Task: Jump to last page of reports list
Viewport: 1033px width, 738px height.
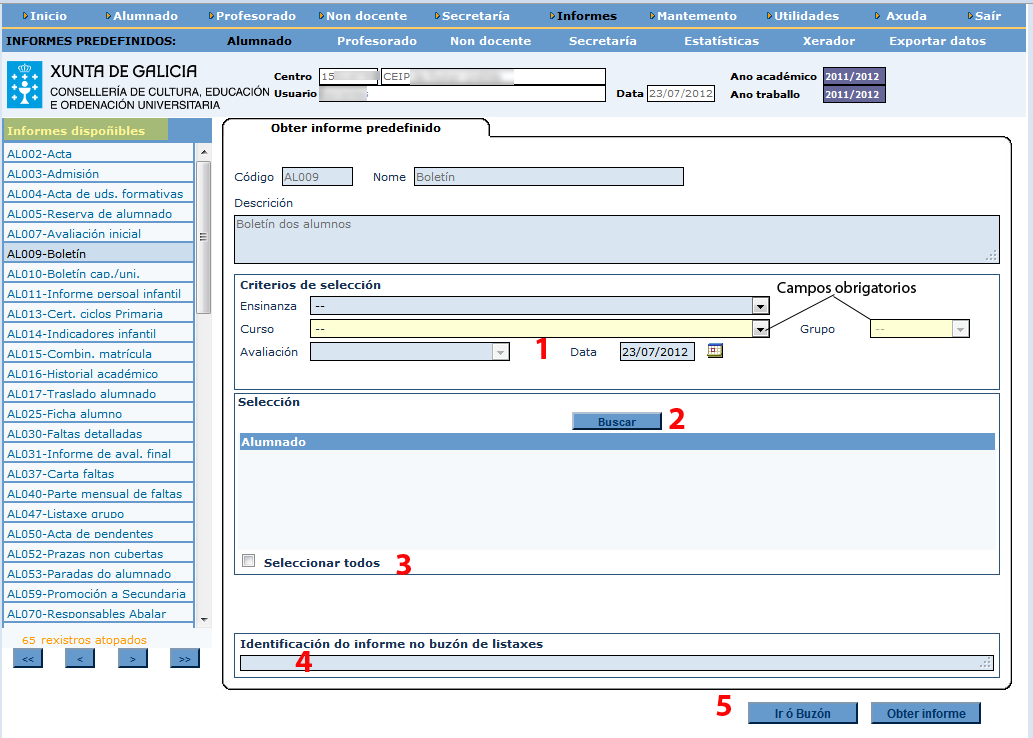Action: tap(184, 659)
